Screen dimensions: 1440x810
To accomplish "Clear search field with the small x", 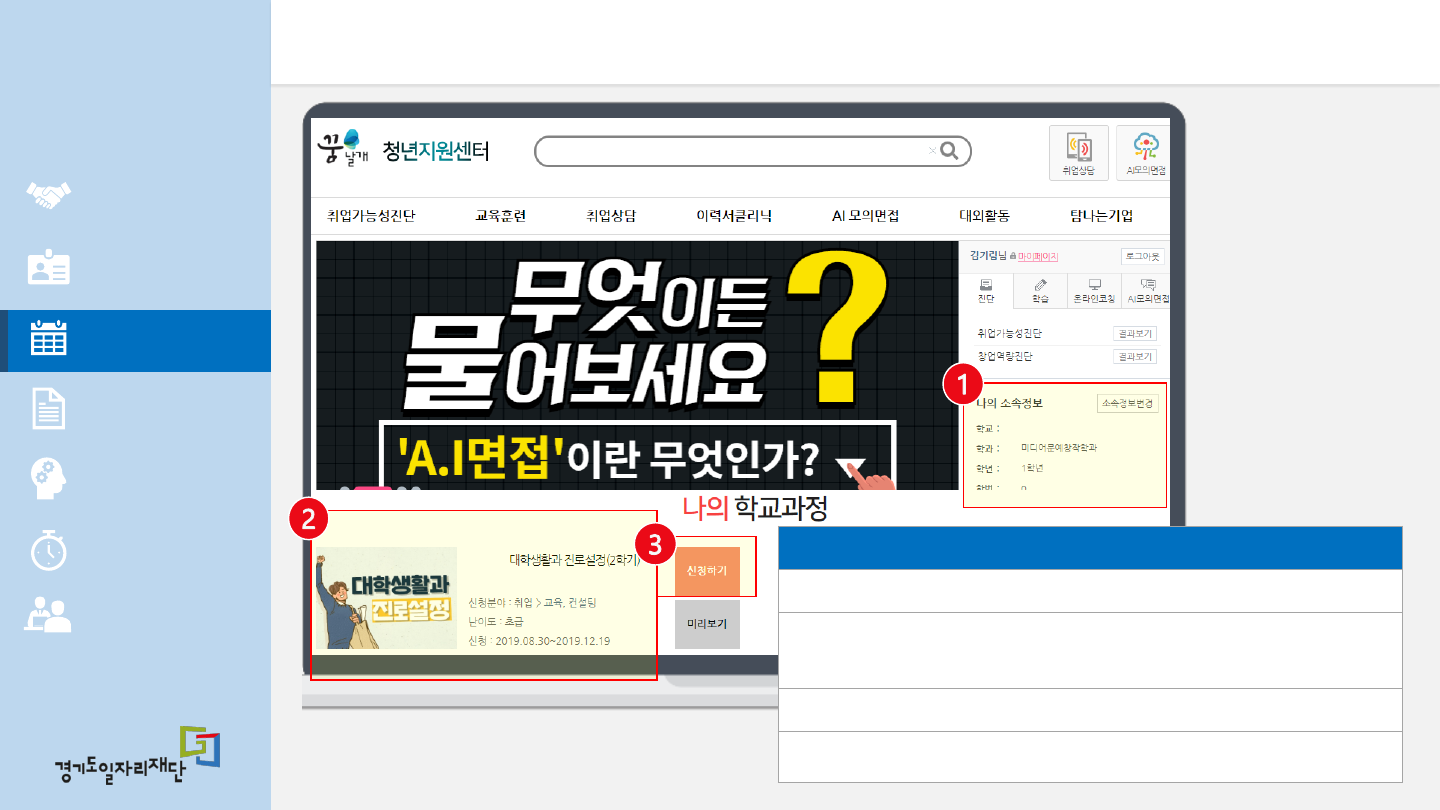I will click(x=932, y=151).
